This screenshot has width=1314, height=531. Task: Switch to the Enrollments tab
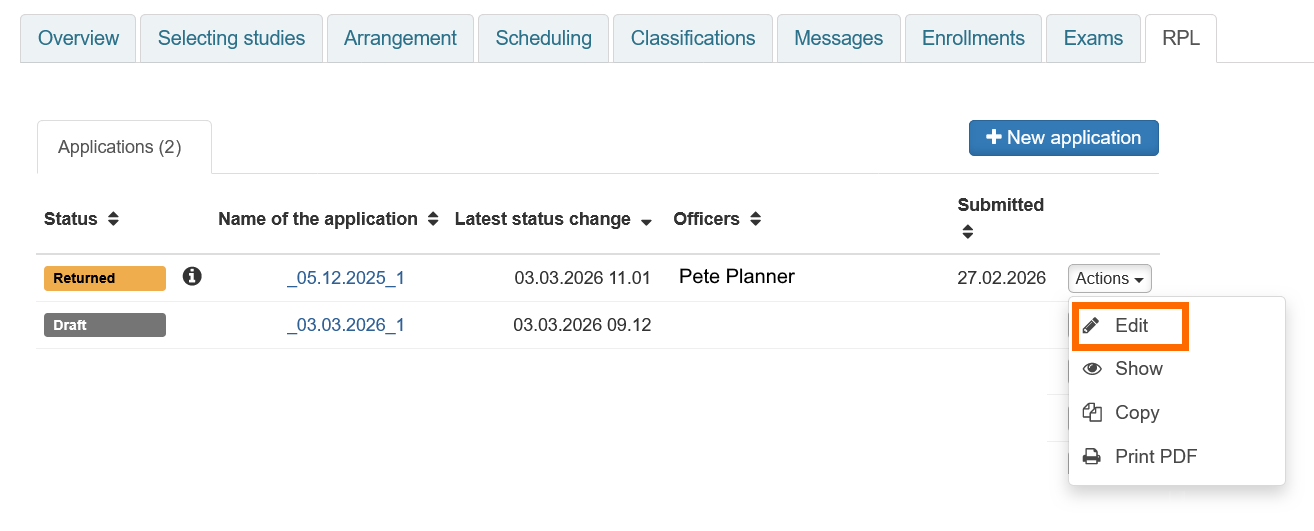(x=973, y=38)
